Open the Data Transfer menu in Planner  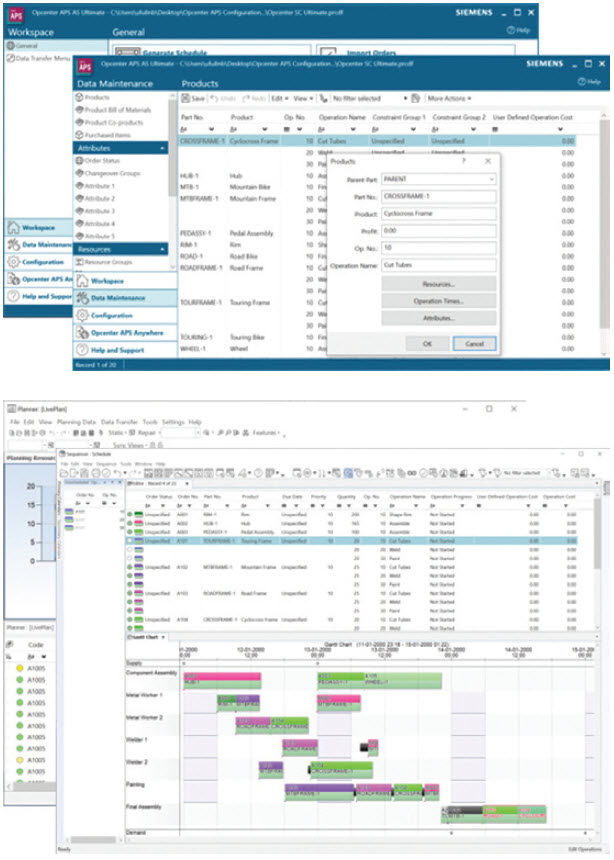tap(119, 422)
